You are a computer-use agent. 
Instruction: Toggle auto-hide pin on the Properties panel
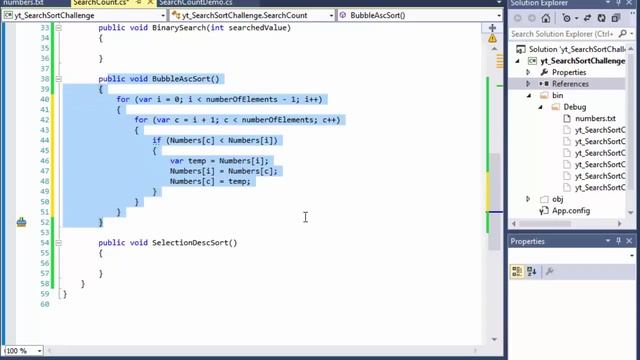coord(618,241)
